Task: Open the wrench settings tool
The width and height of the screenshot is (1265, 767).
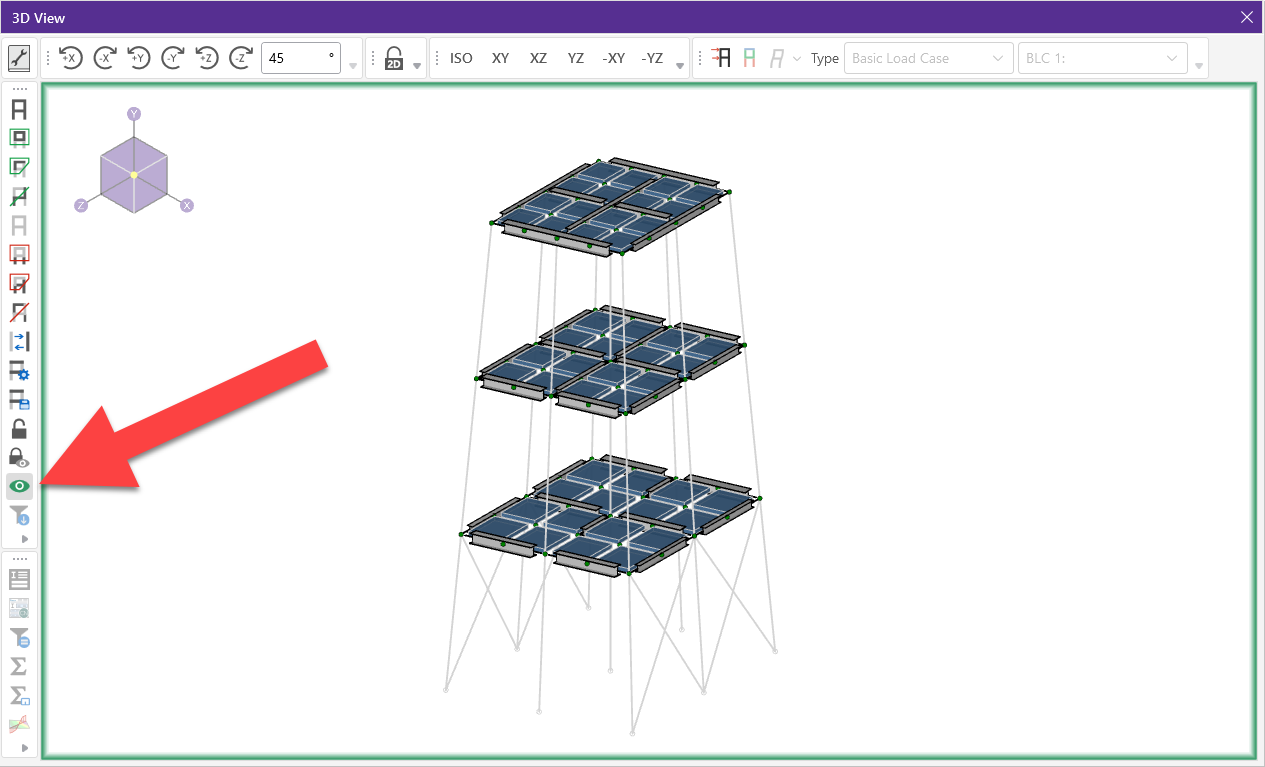Action: (19, 58)
